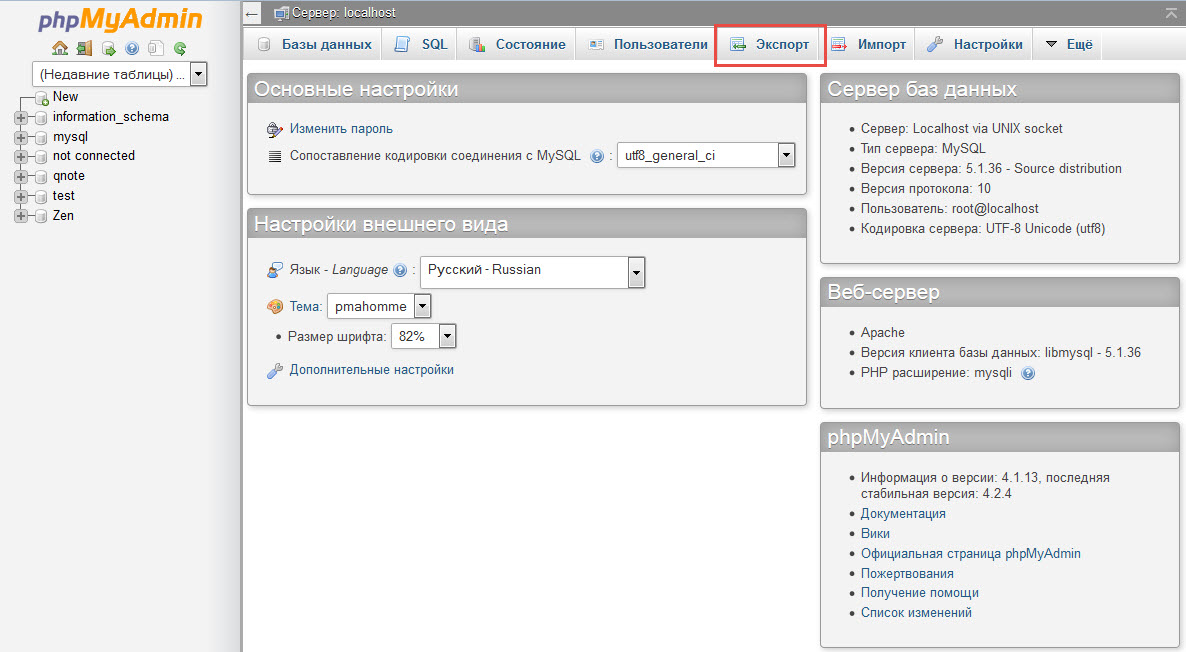The height and width of the screenshot is (652, 1186).
Task: Expand the test database node
Action: [20, 197]
